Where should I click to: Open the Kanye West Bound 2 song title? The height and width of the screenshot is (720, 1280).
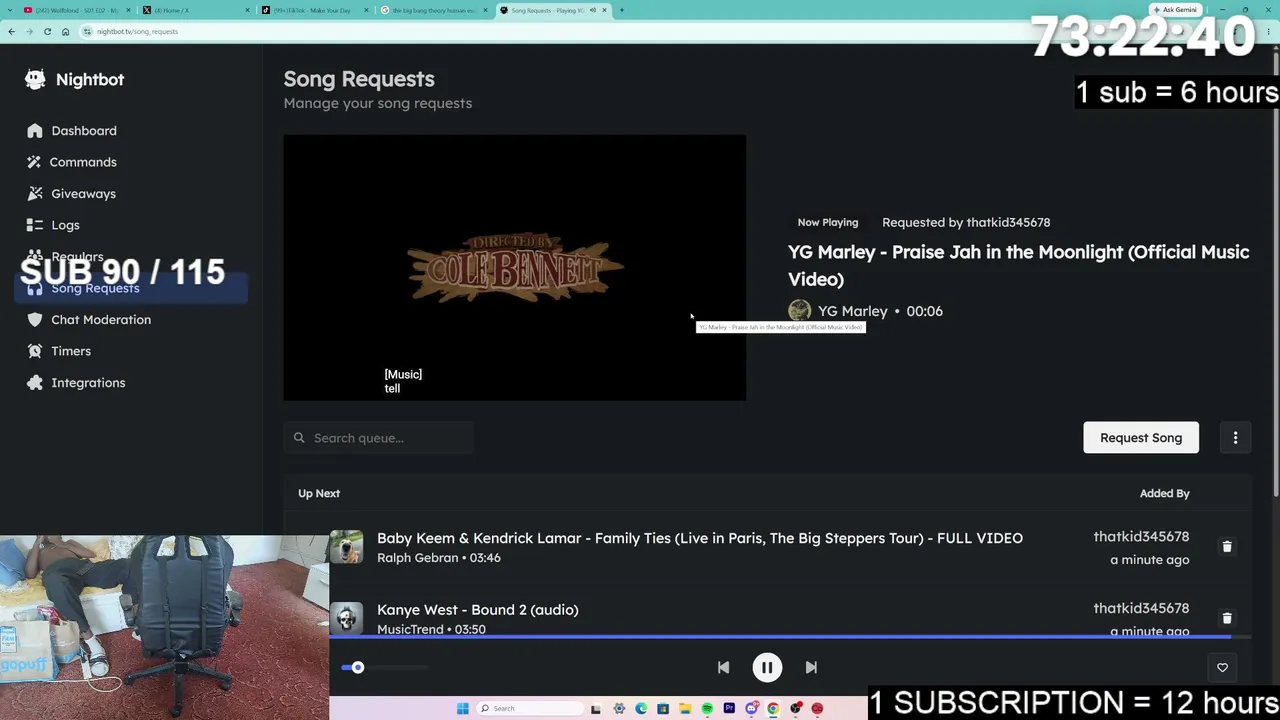[478, 610]
